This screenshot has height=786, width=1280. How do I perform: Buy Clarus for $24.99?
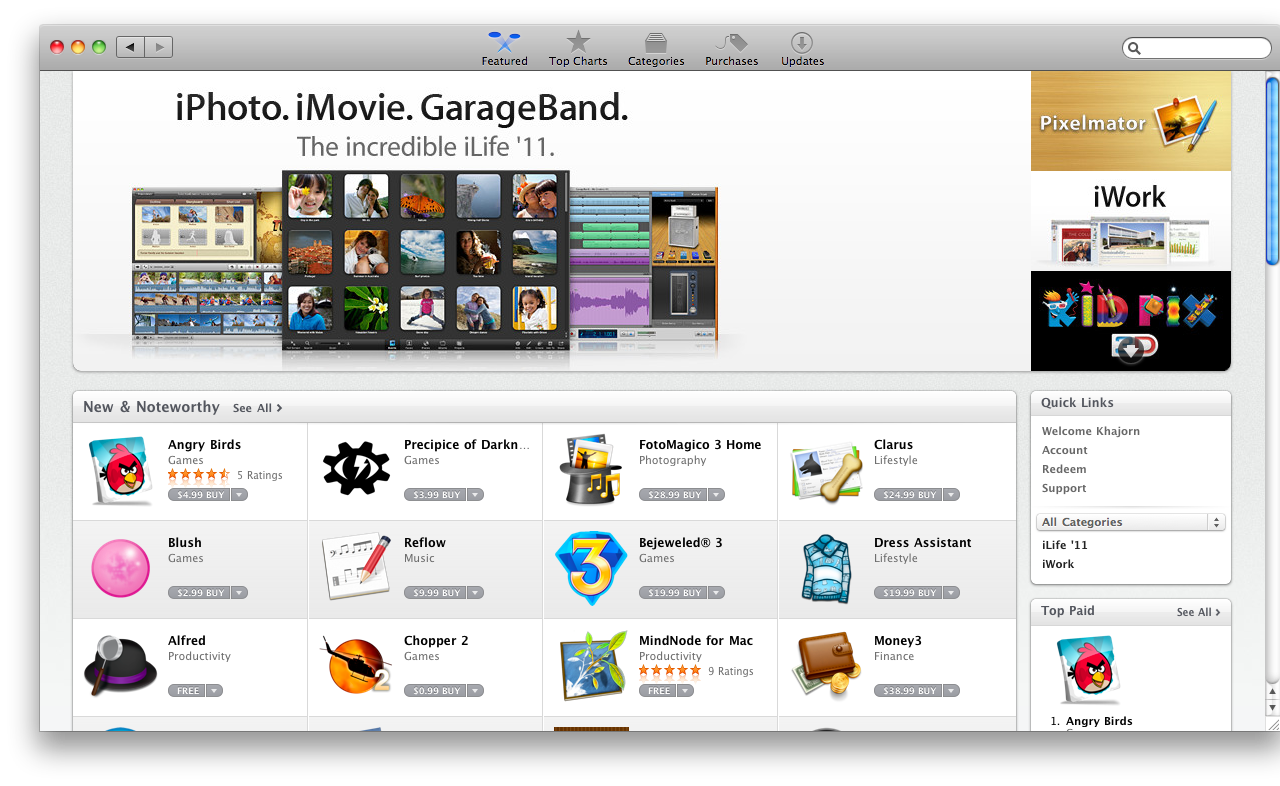907,495
